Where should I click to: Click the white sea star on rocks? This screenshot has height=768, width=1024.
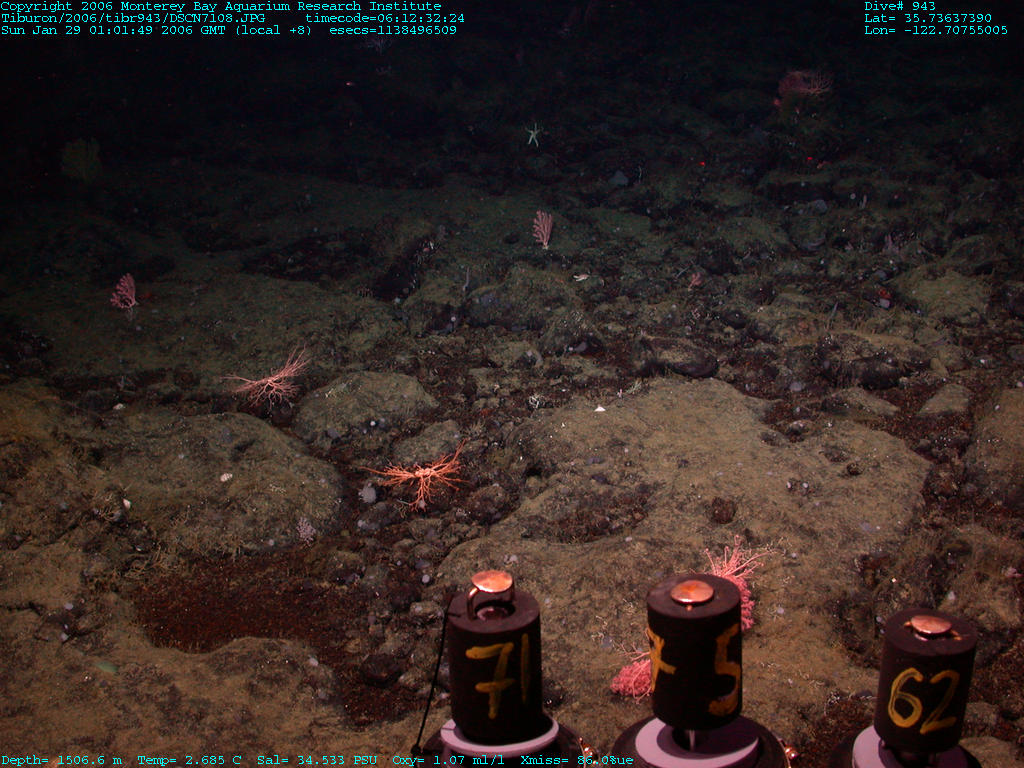534,133
